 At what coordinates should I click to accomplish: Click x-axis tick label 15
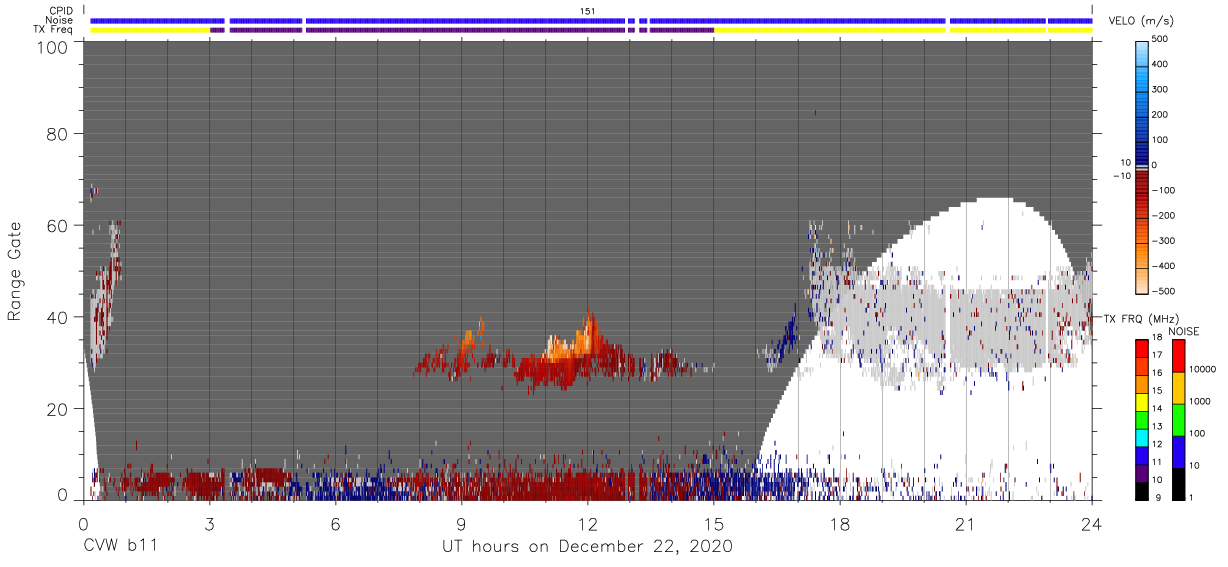point(713,524)
